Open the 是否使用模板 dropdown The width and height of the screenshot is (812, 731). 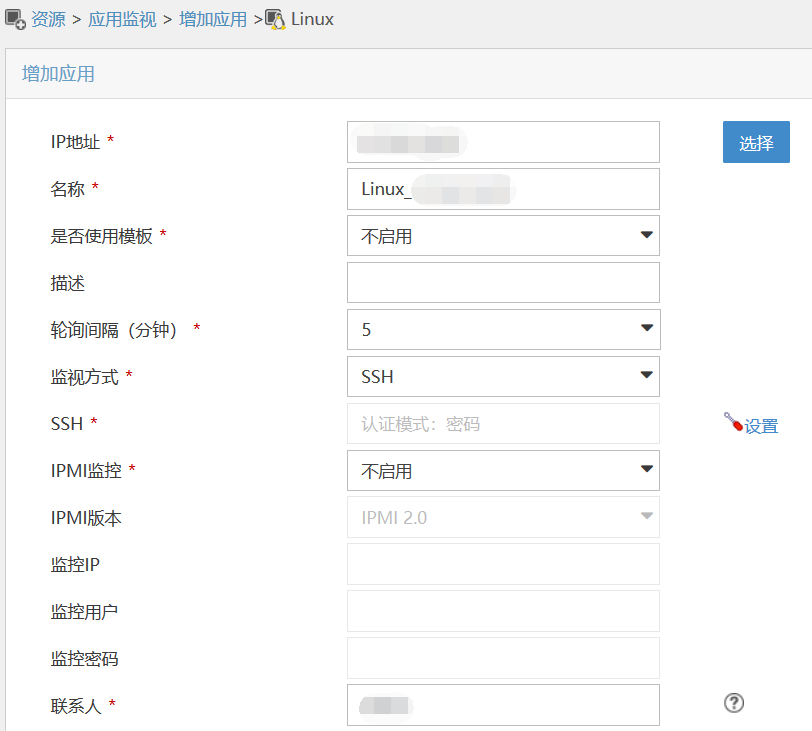(503, 236)
